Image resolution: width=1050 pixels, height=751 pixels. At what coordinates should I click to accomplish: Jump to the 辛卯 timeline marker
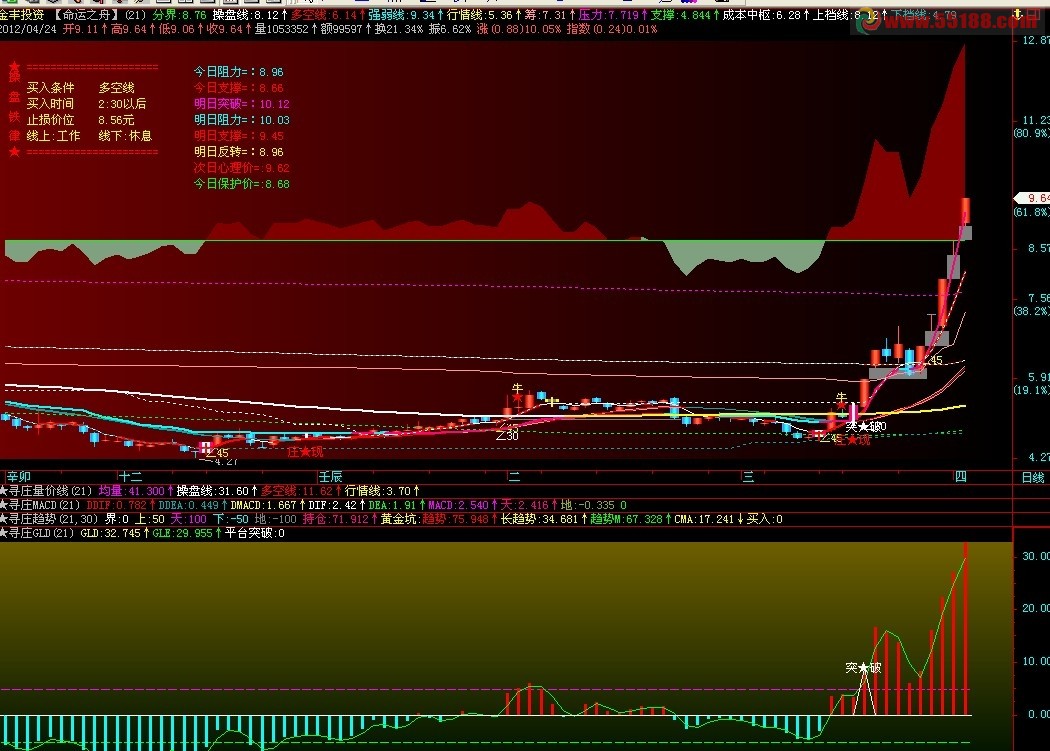click(x=19, y=477)
